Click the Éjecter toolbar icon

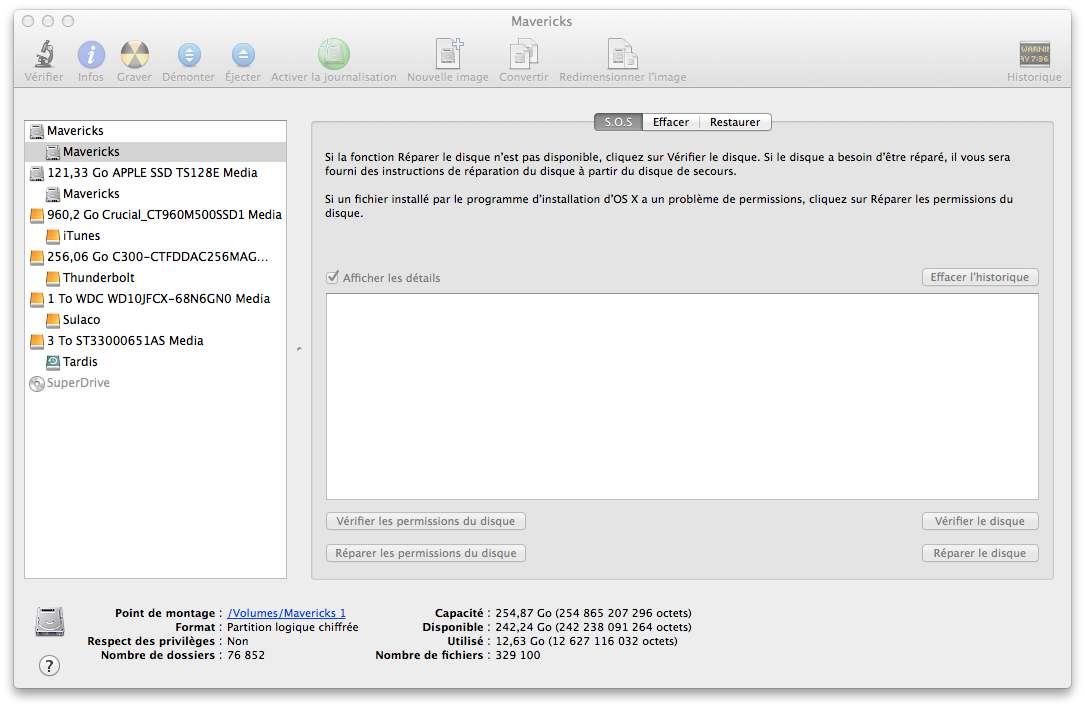pyautogui.click(x=243, y=55)
